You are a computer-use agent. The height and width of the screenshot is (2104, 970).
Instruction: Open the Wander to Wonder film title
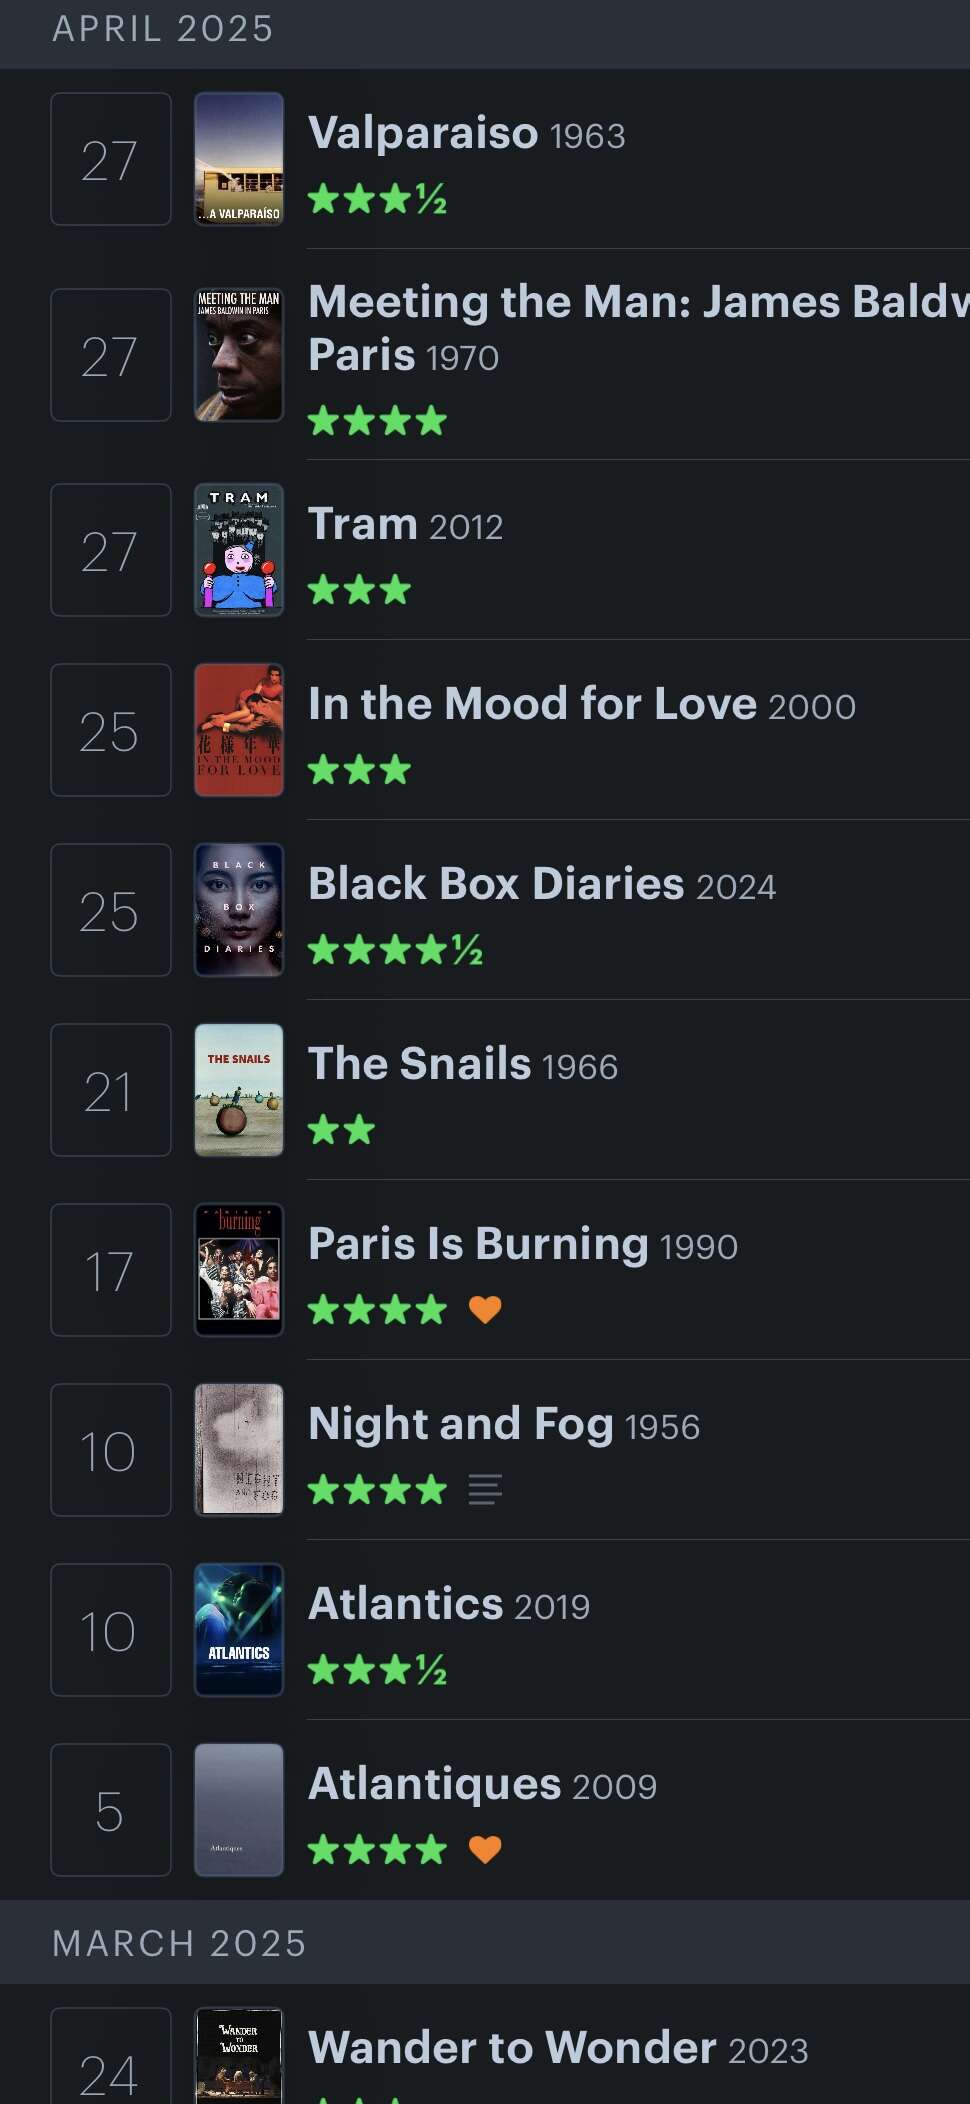pyautogui.click(x=512, y=2048)
